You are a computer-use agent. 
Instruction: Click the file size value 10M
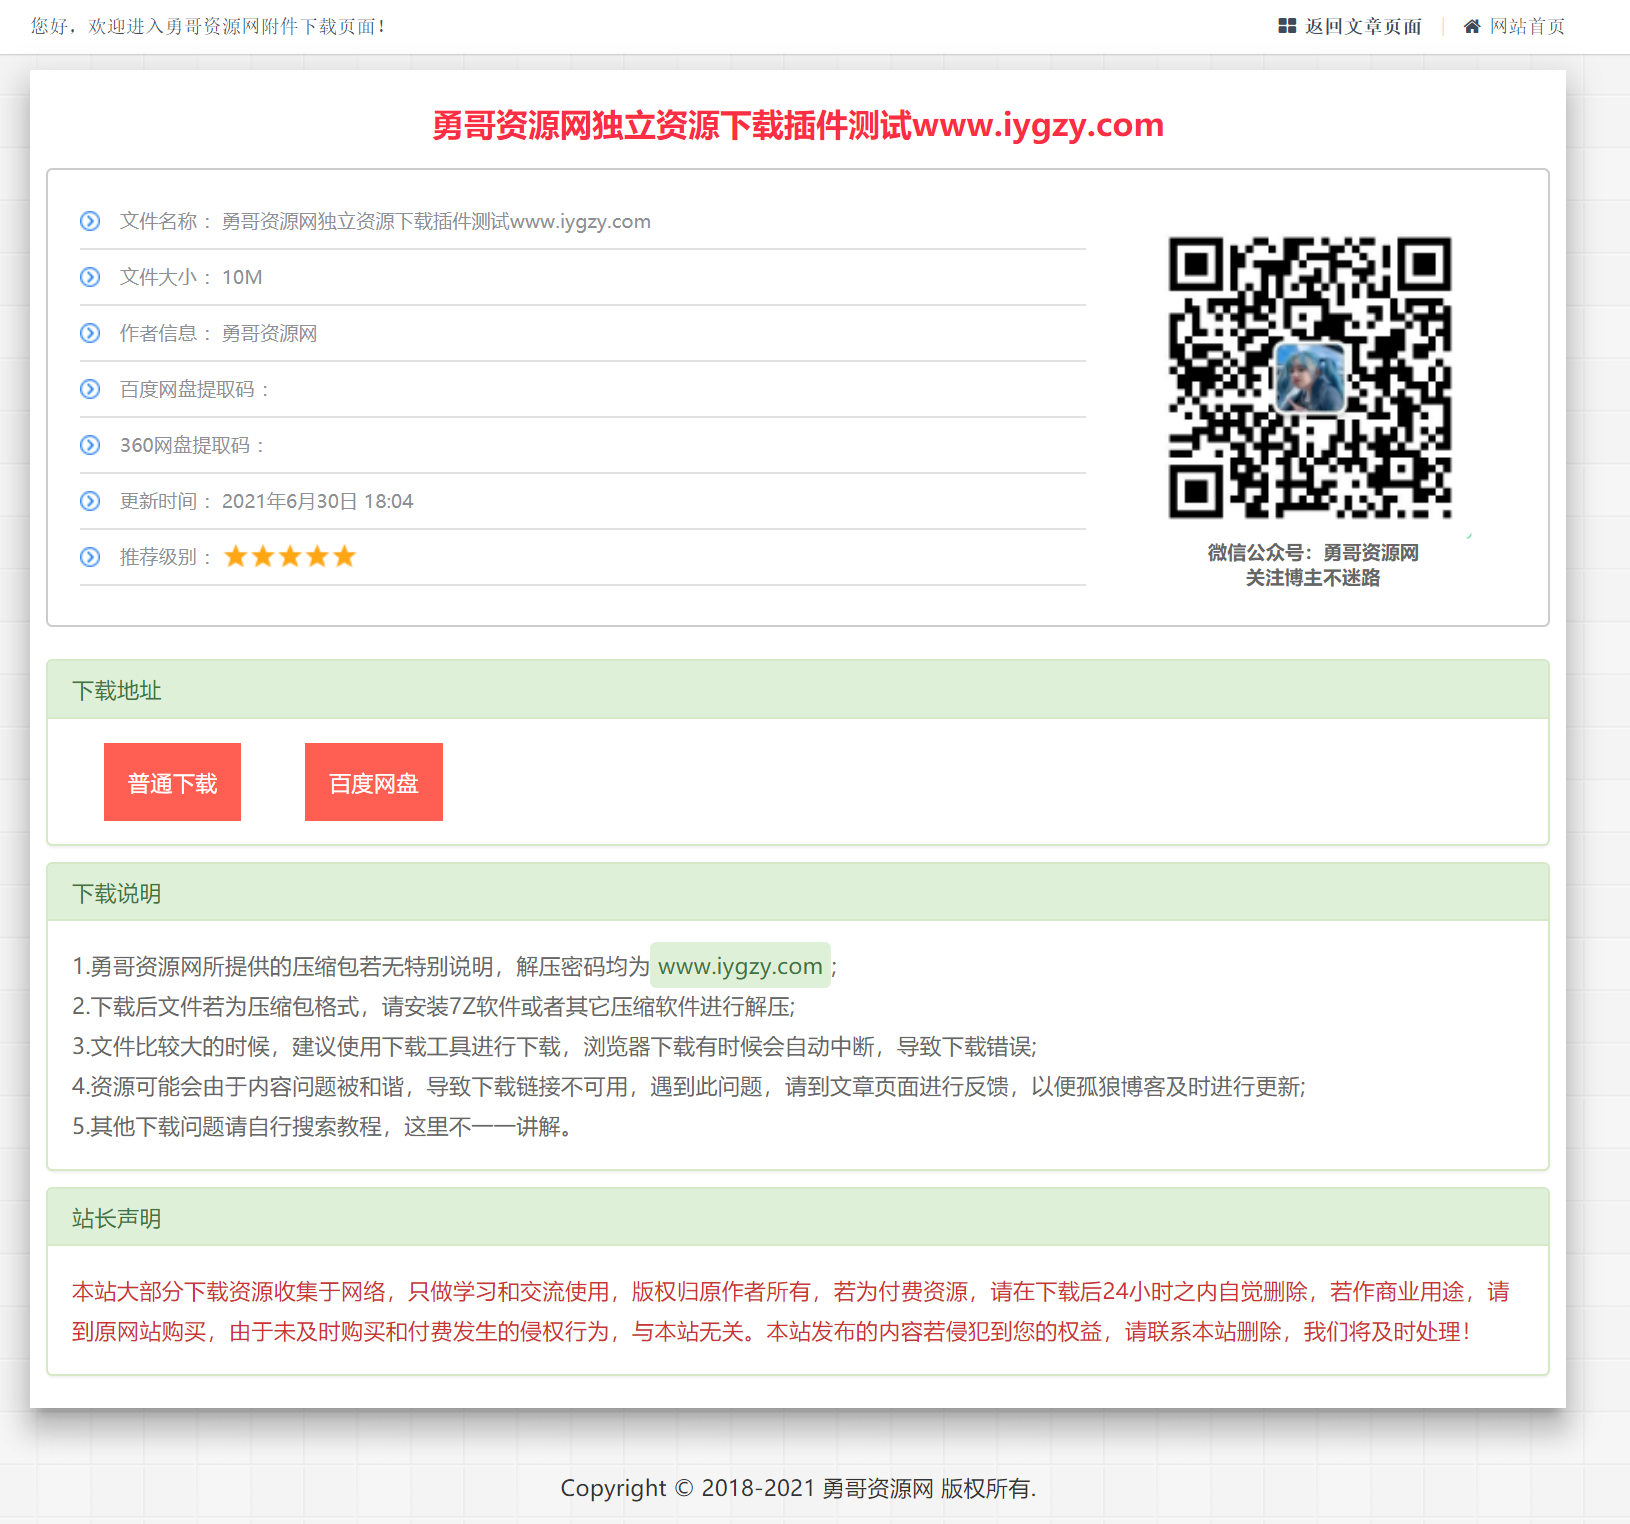click(x=242, y=277)
